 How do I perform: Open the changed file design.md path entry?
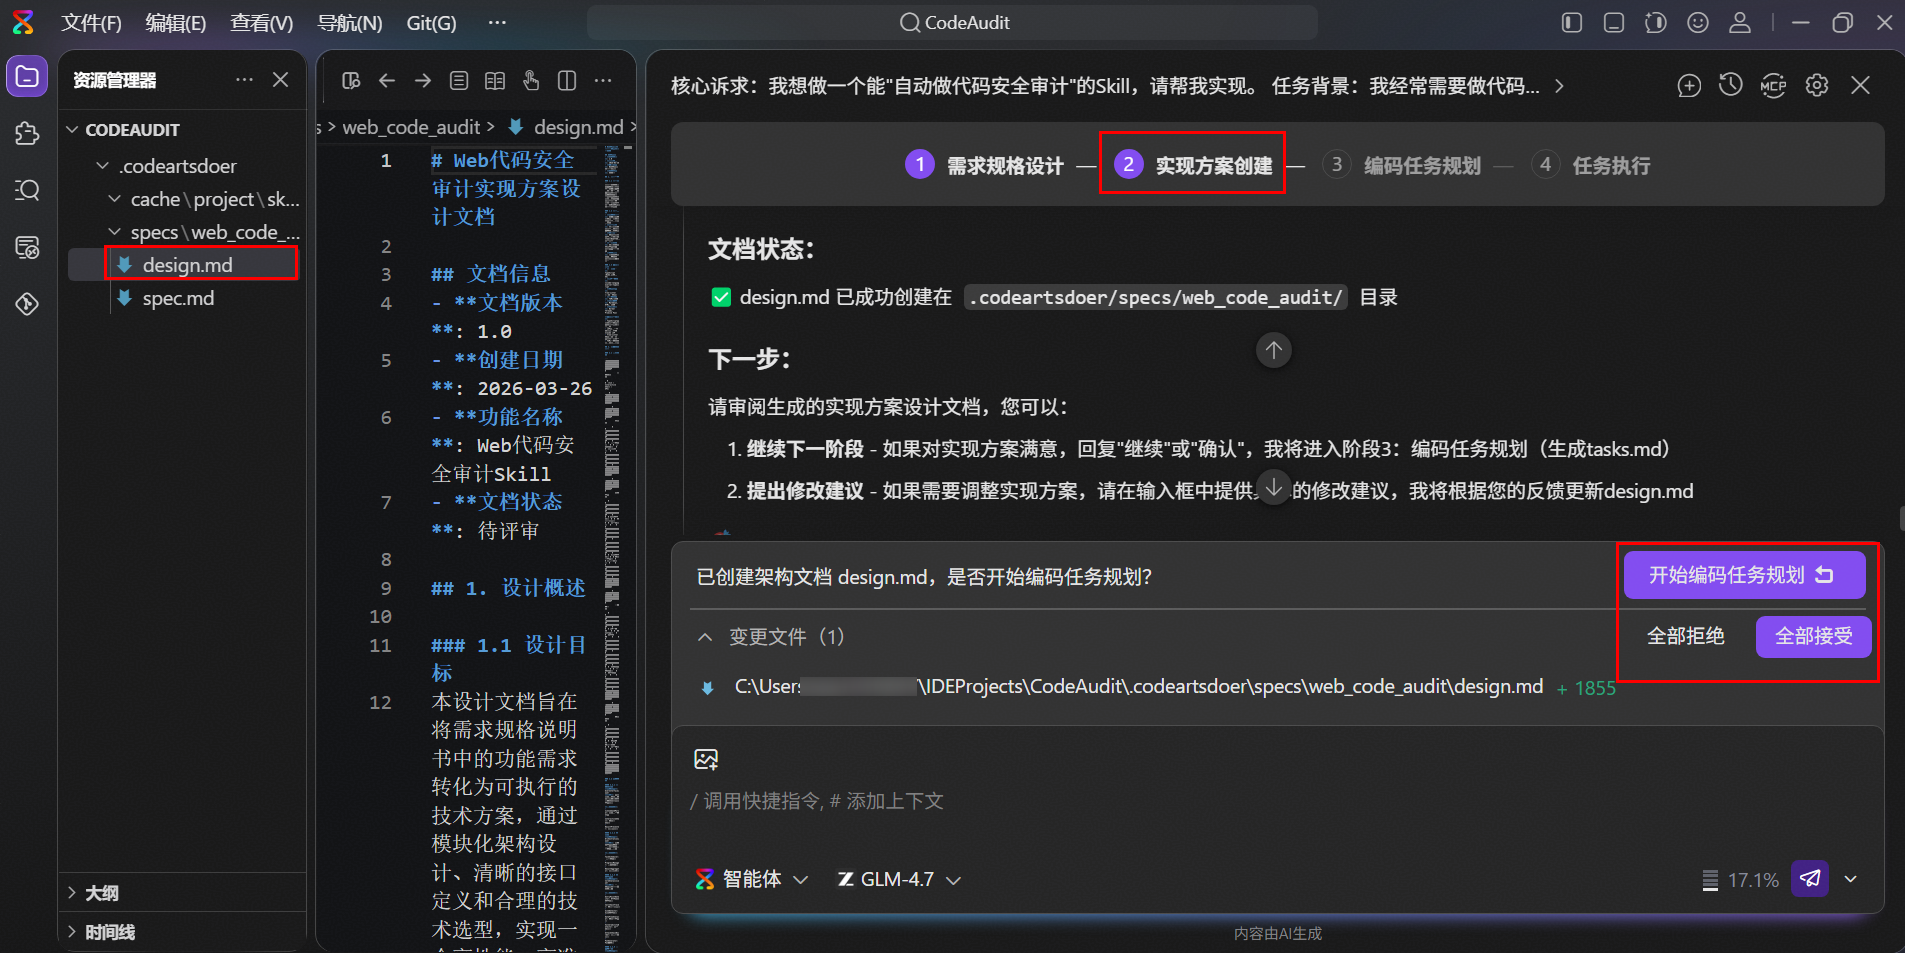click(x=1139, y=687)
